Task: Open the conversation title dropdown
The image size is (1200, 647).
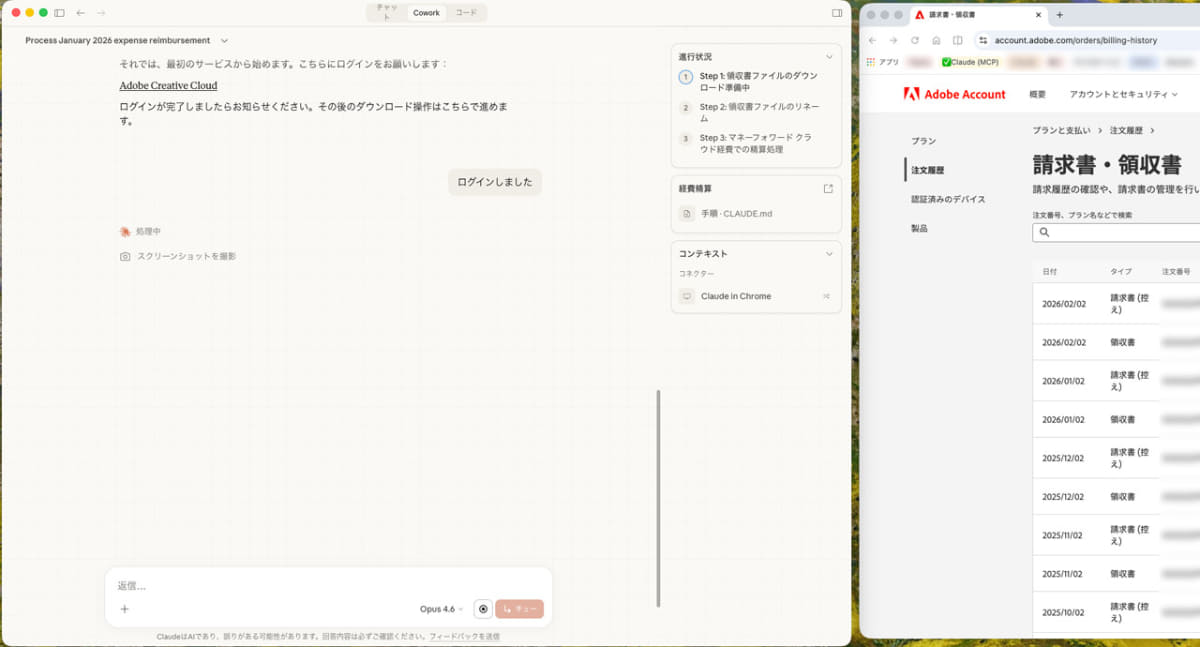Action: point(223,41)
